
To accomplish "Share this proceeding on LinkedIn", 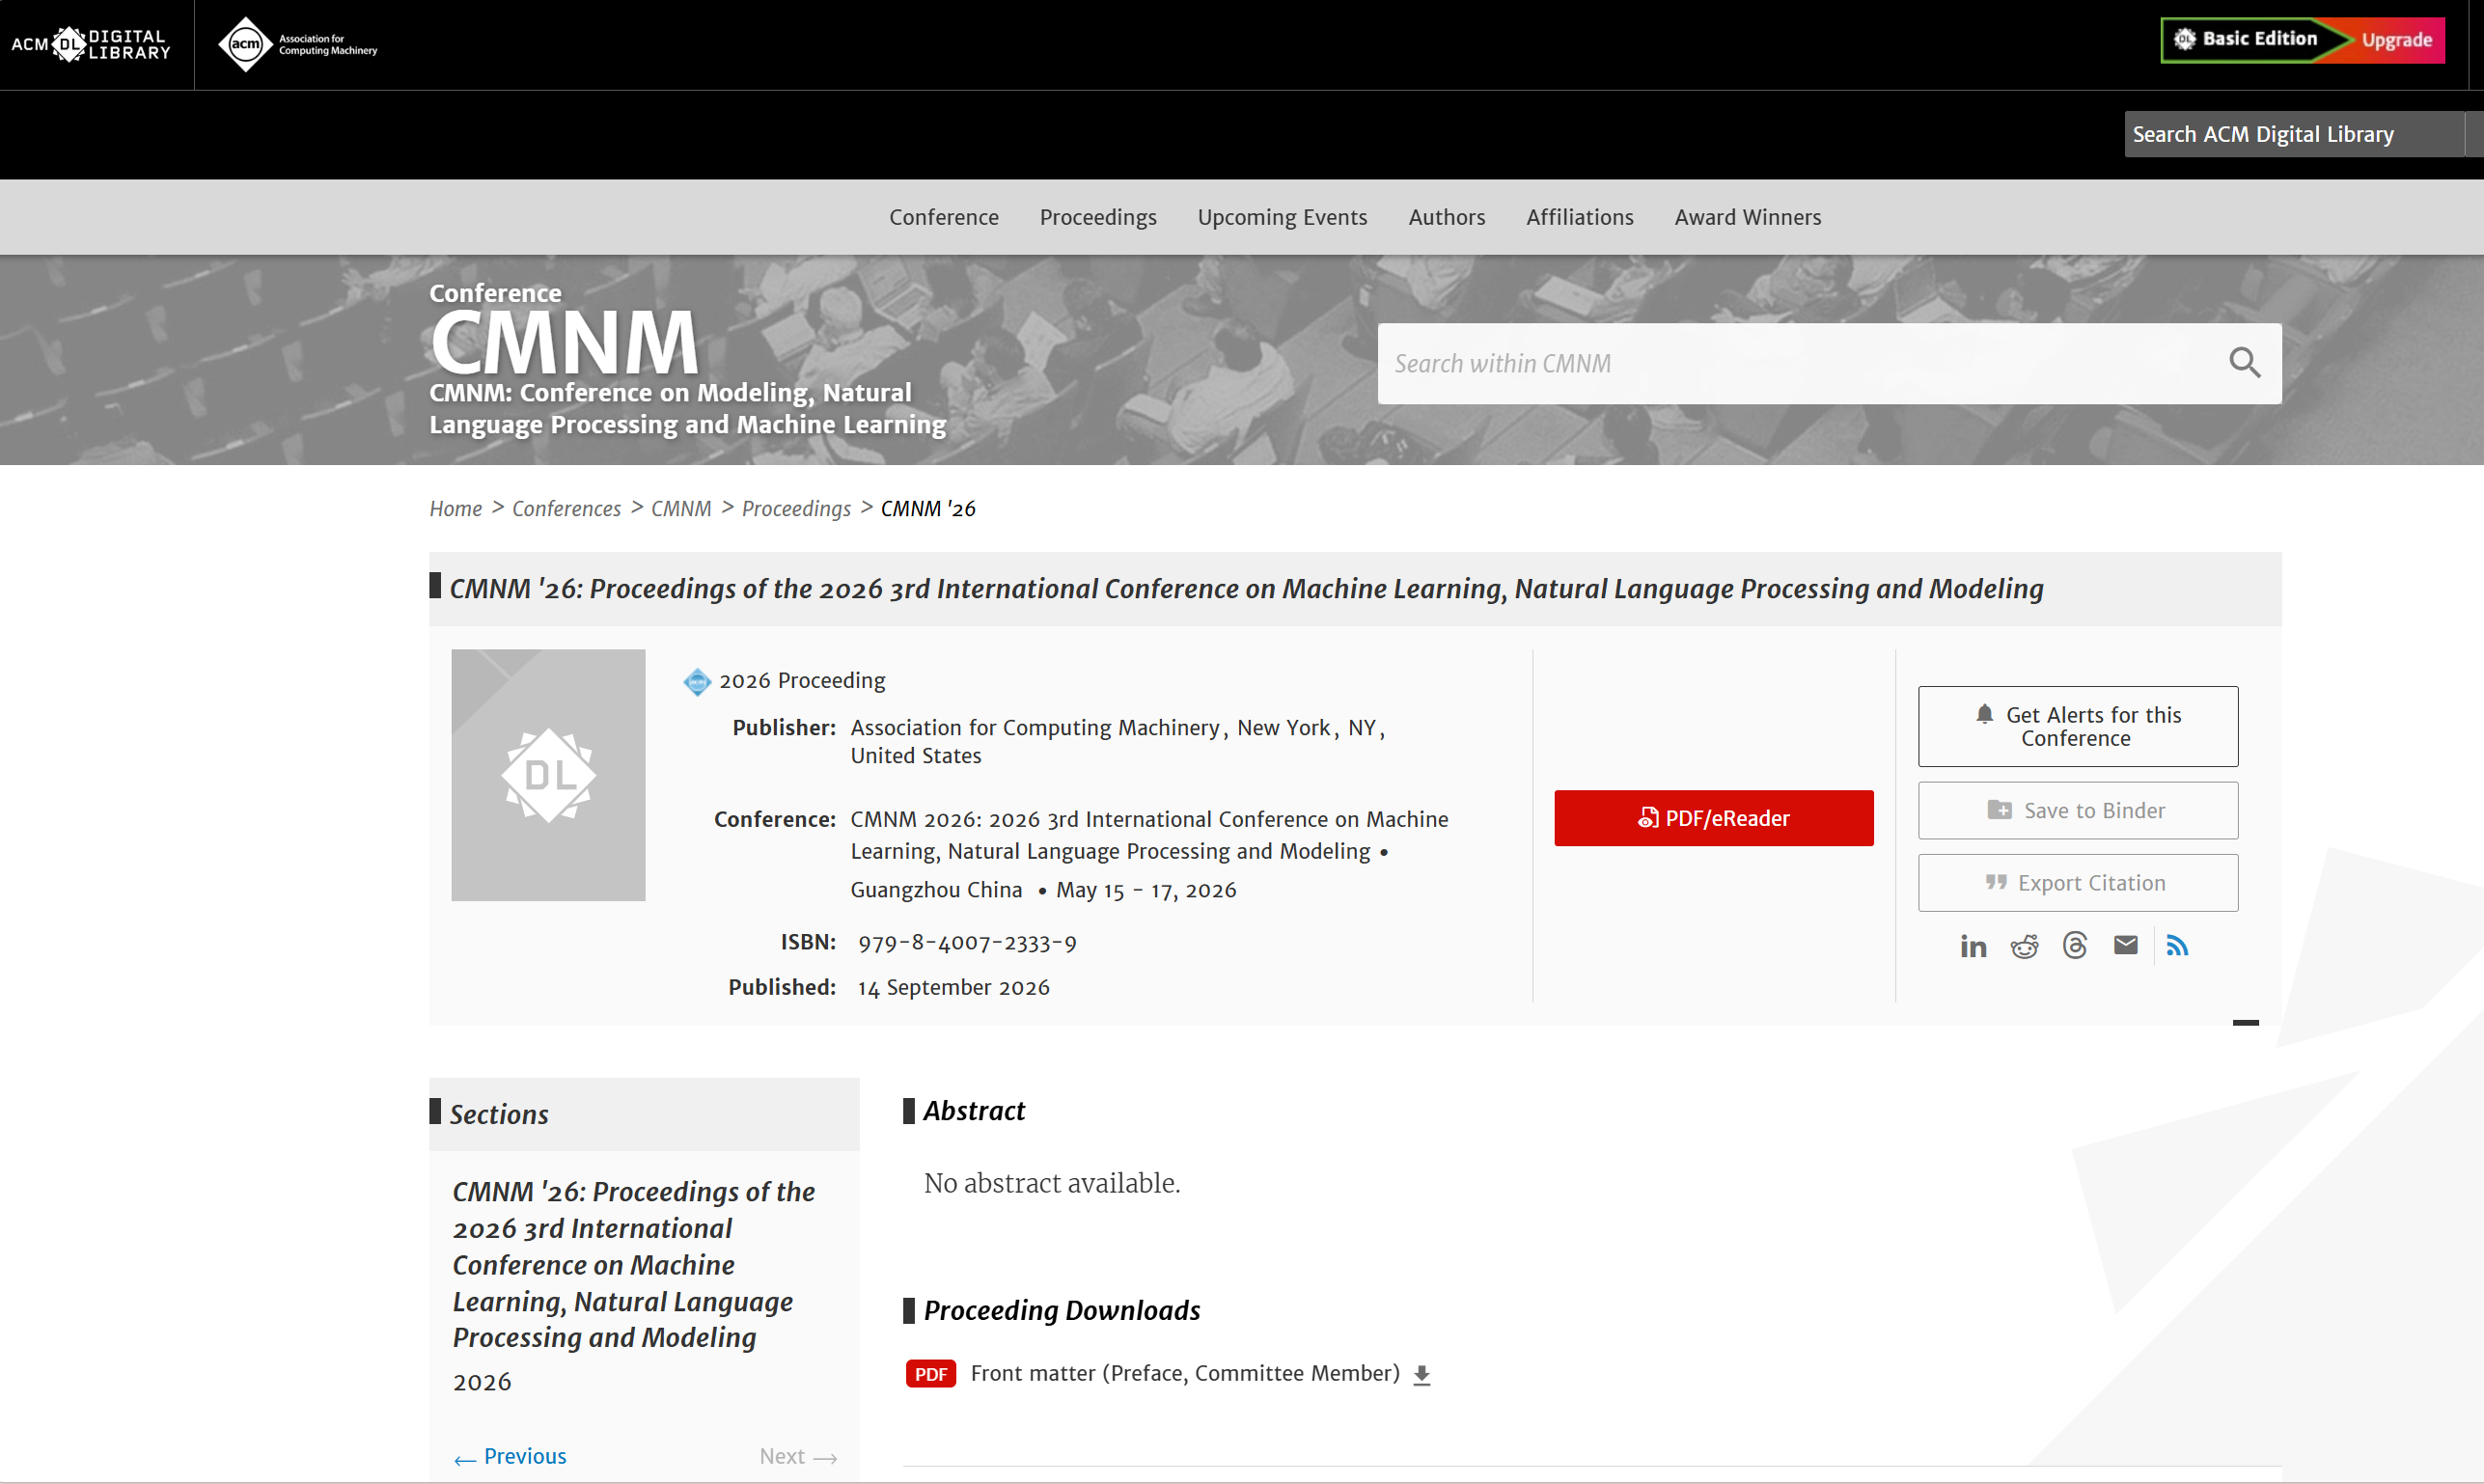I will pyautogui.click(x=1973, y=946).
